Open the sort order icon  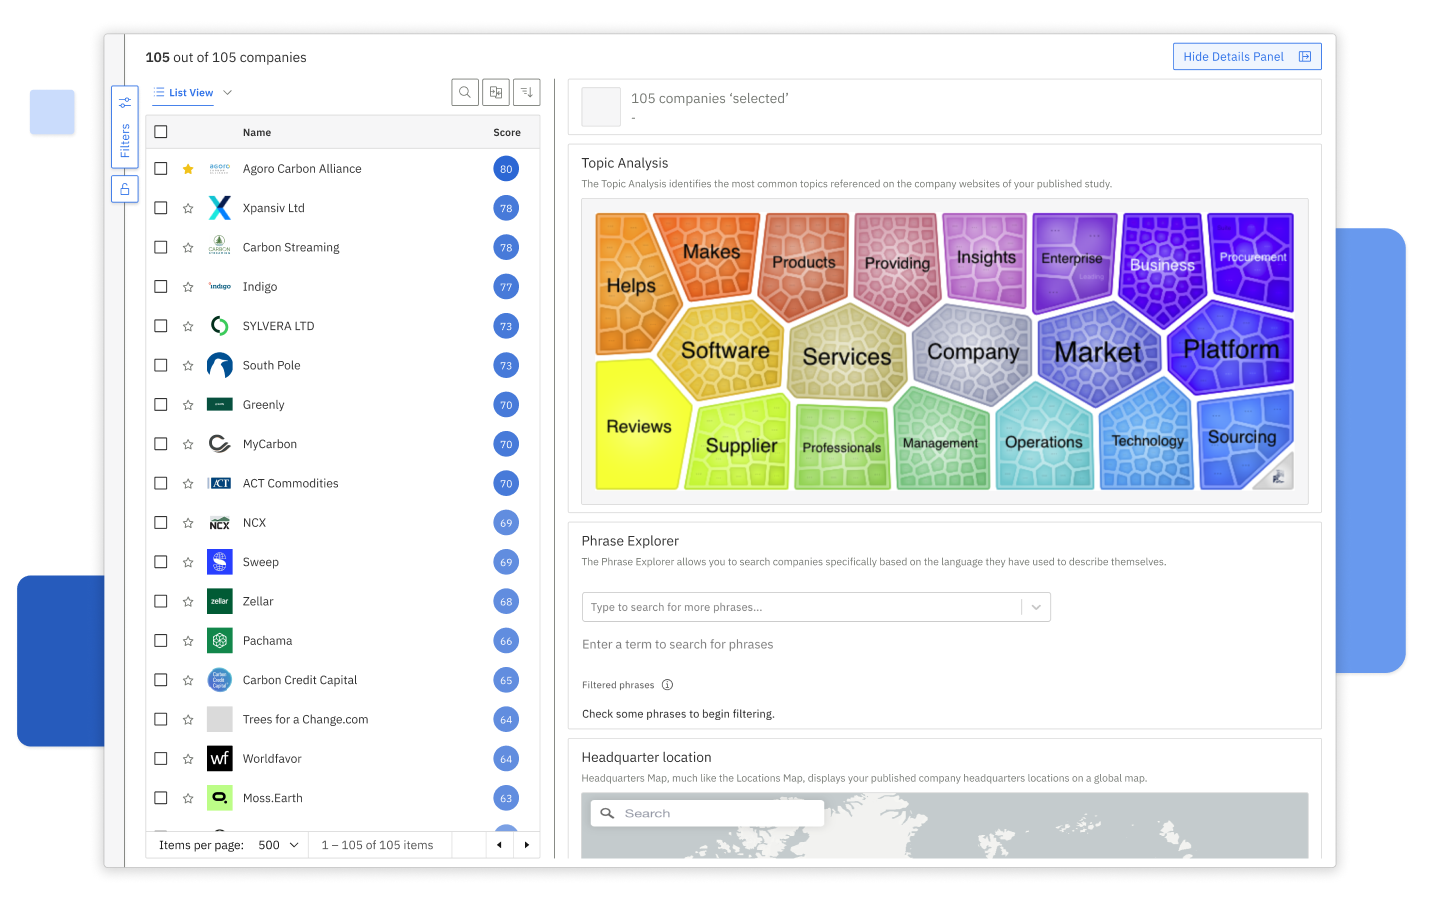tap(527, 92)
